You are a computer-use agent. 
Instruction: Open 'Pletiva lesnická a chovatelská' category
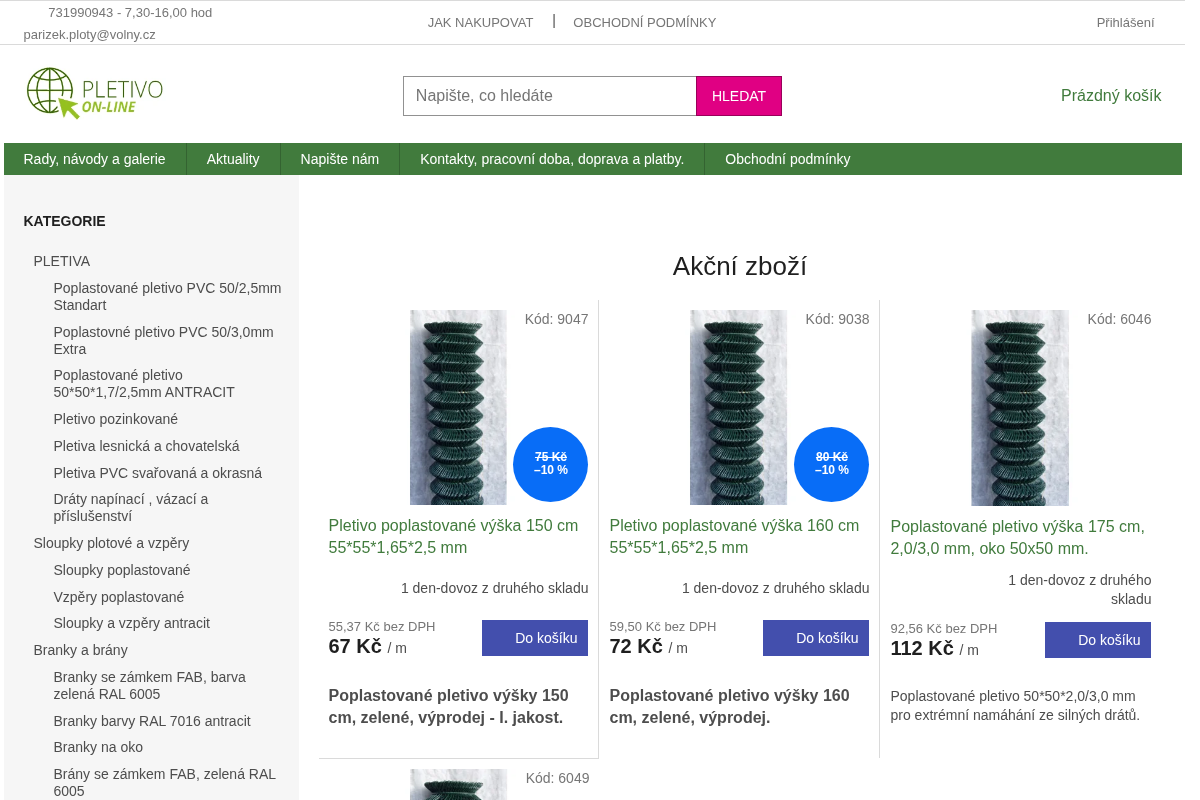(146, 446)
